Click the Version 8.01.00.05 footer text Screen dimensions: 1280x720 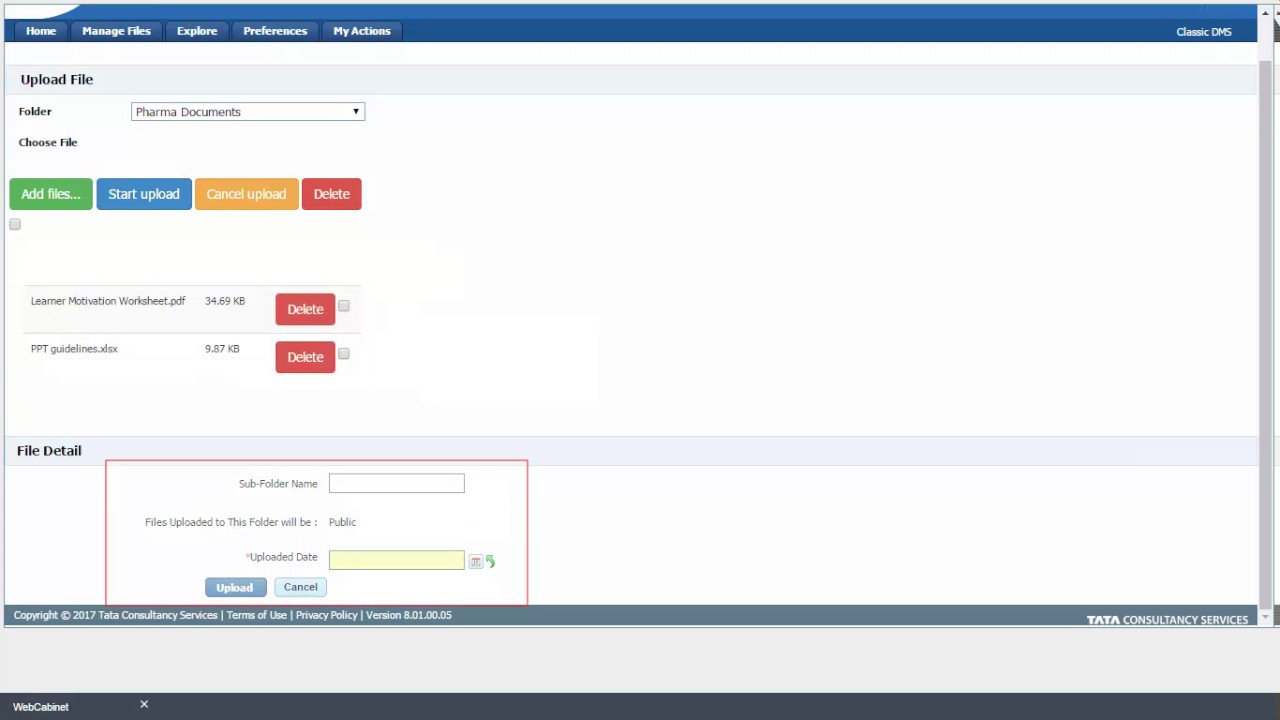pyautogui.click(x=409, y=615)
